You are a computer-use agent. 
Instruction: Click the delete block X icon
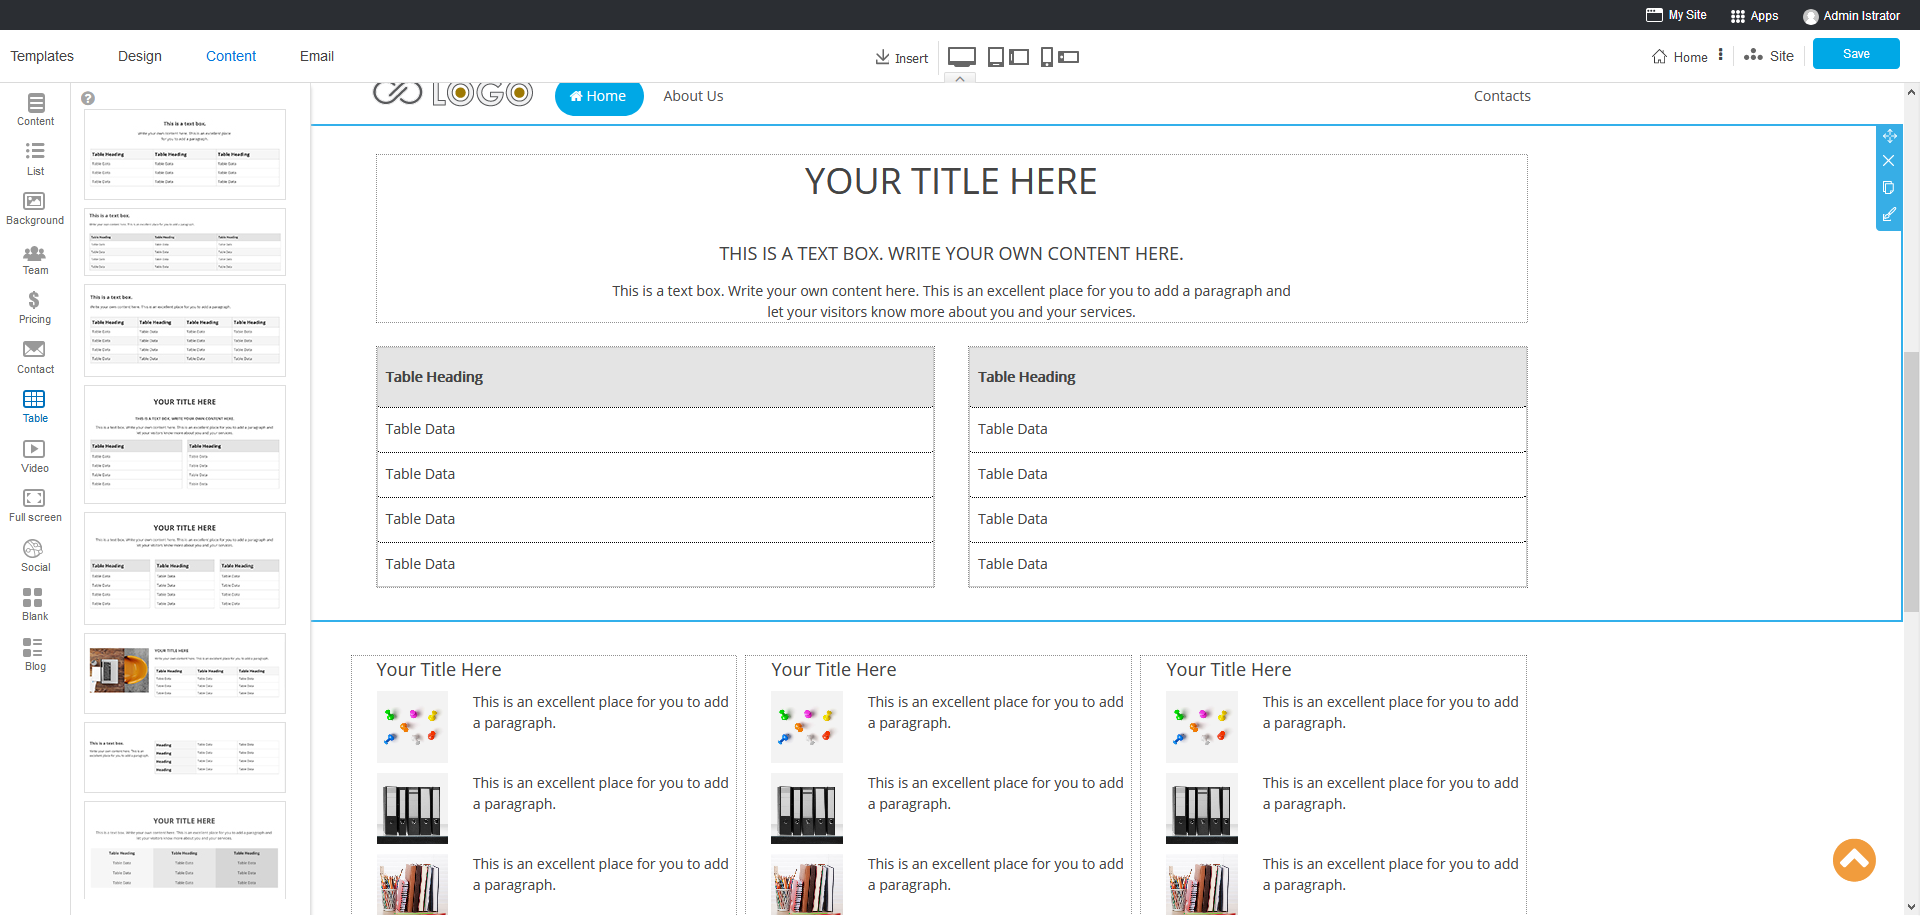coord(1888,161)
